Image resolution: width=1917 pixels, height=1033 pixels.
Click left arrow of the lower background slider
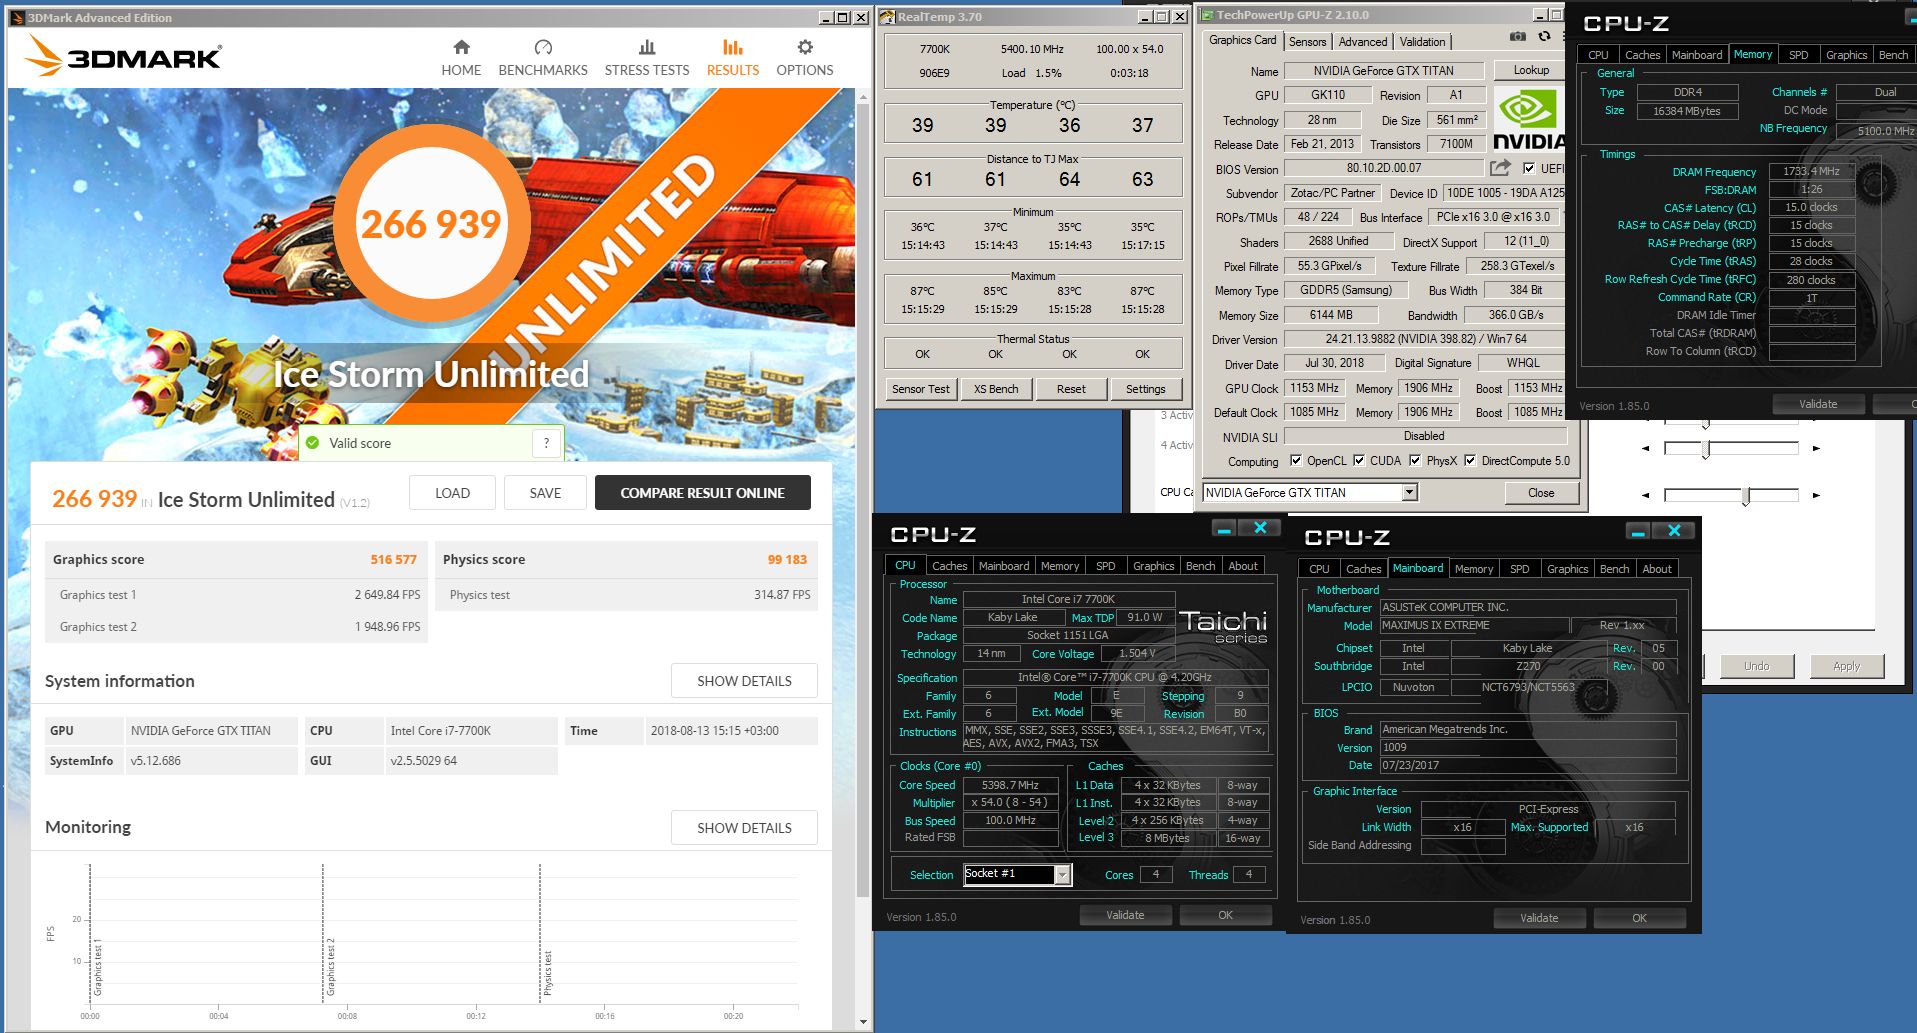click(x=1646, y=495)
